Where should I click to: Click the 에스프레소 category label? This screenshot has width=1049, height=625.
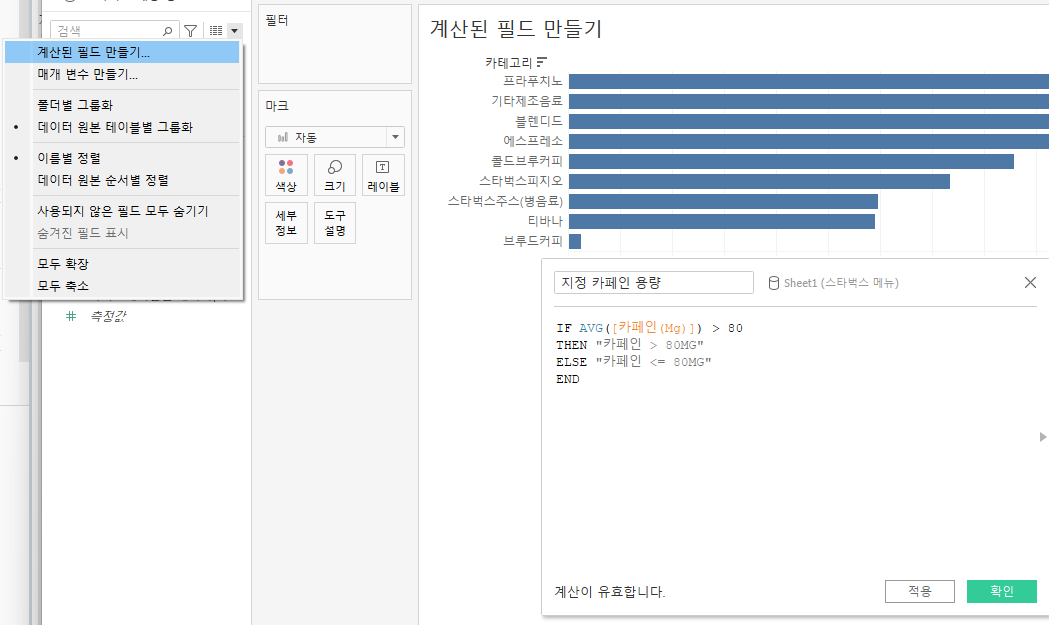pos(533,141)
